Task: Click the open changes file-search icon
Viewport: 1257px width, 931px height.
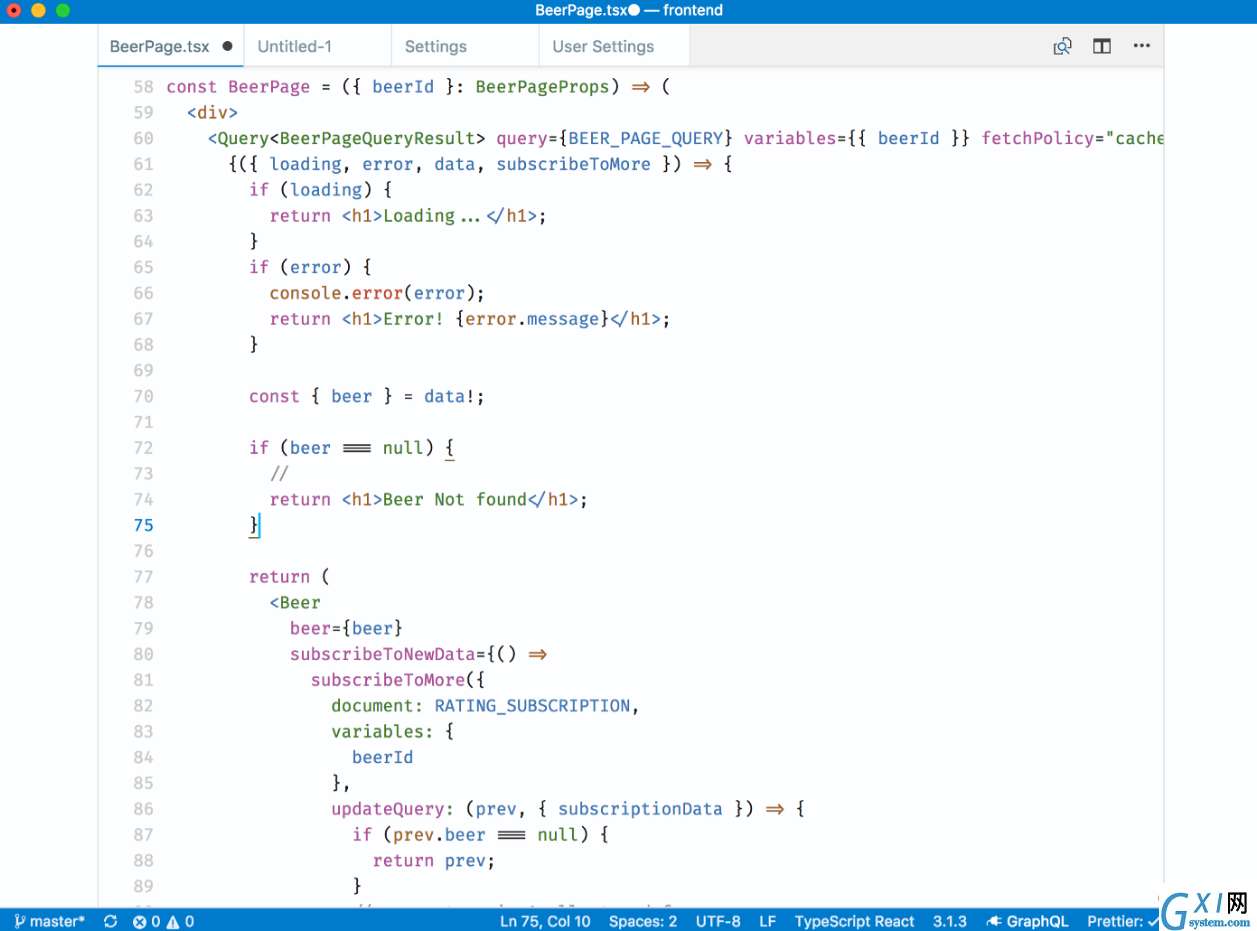Action: pyautogui.click(x=1062, y=46)
